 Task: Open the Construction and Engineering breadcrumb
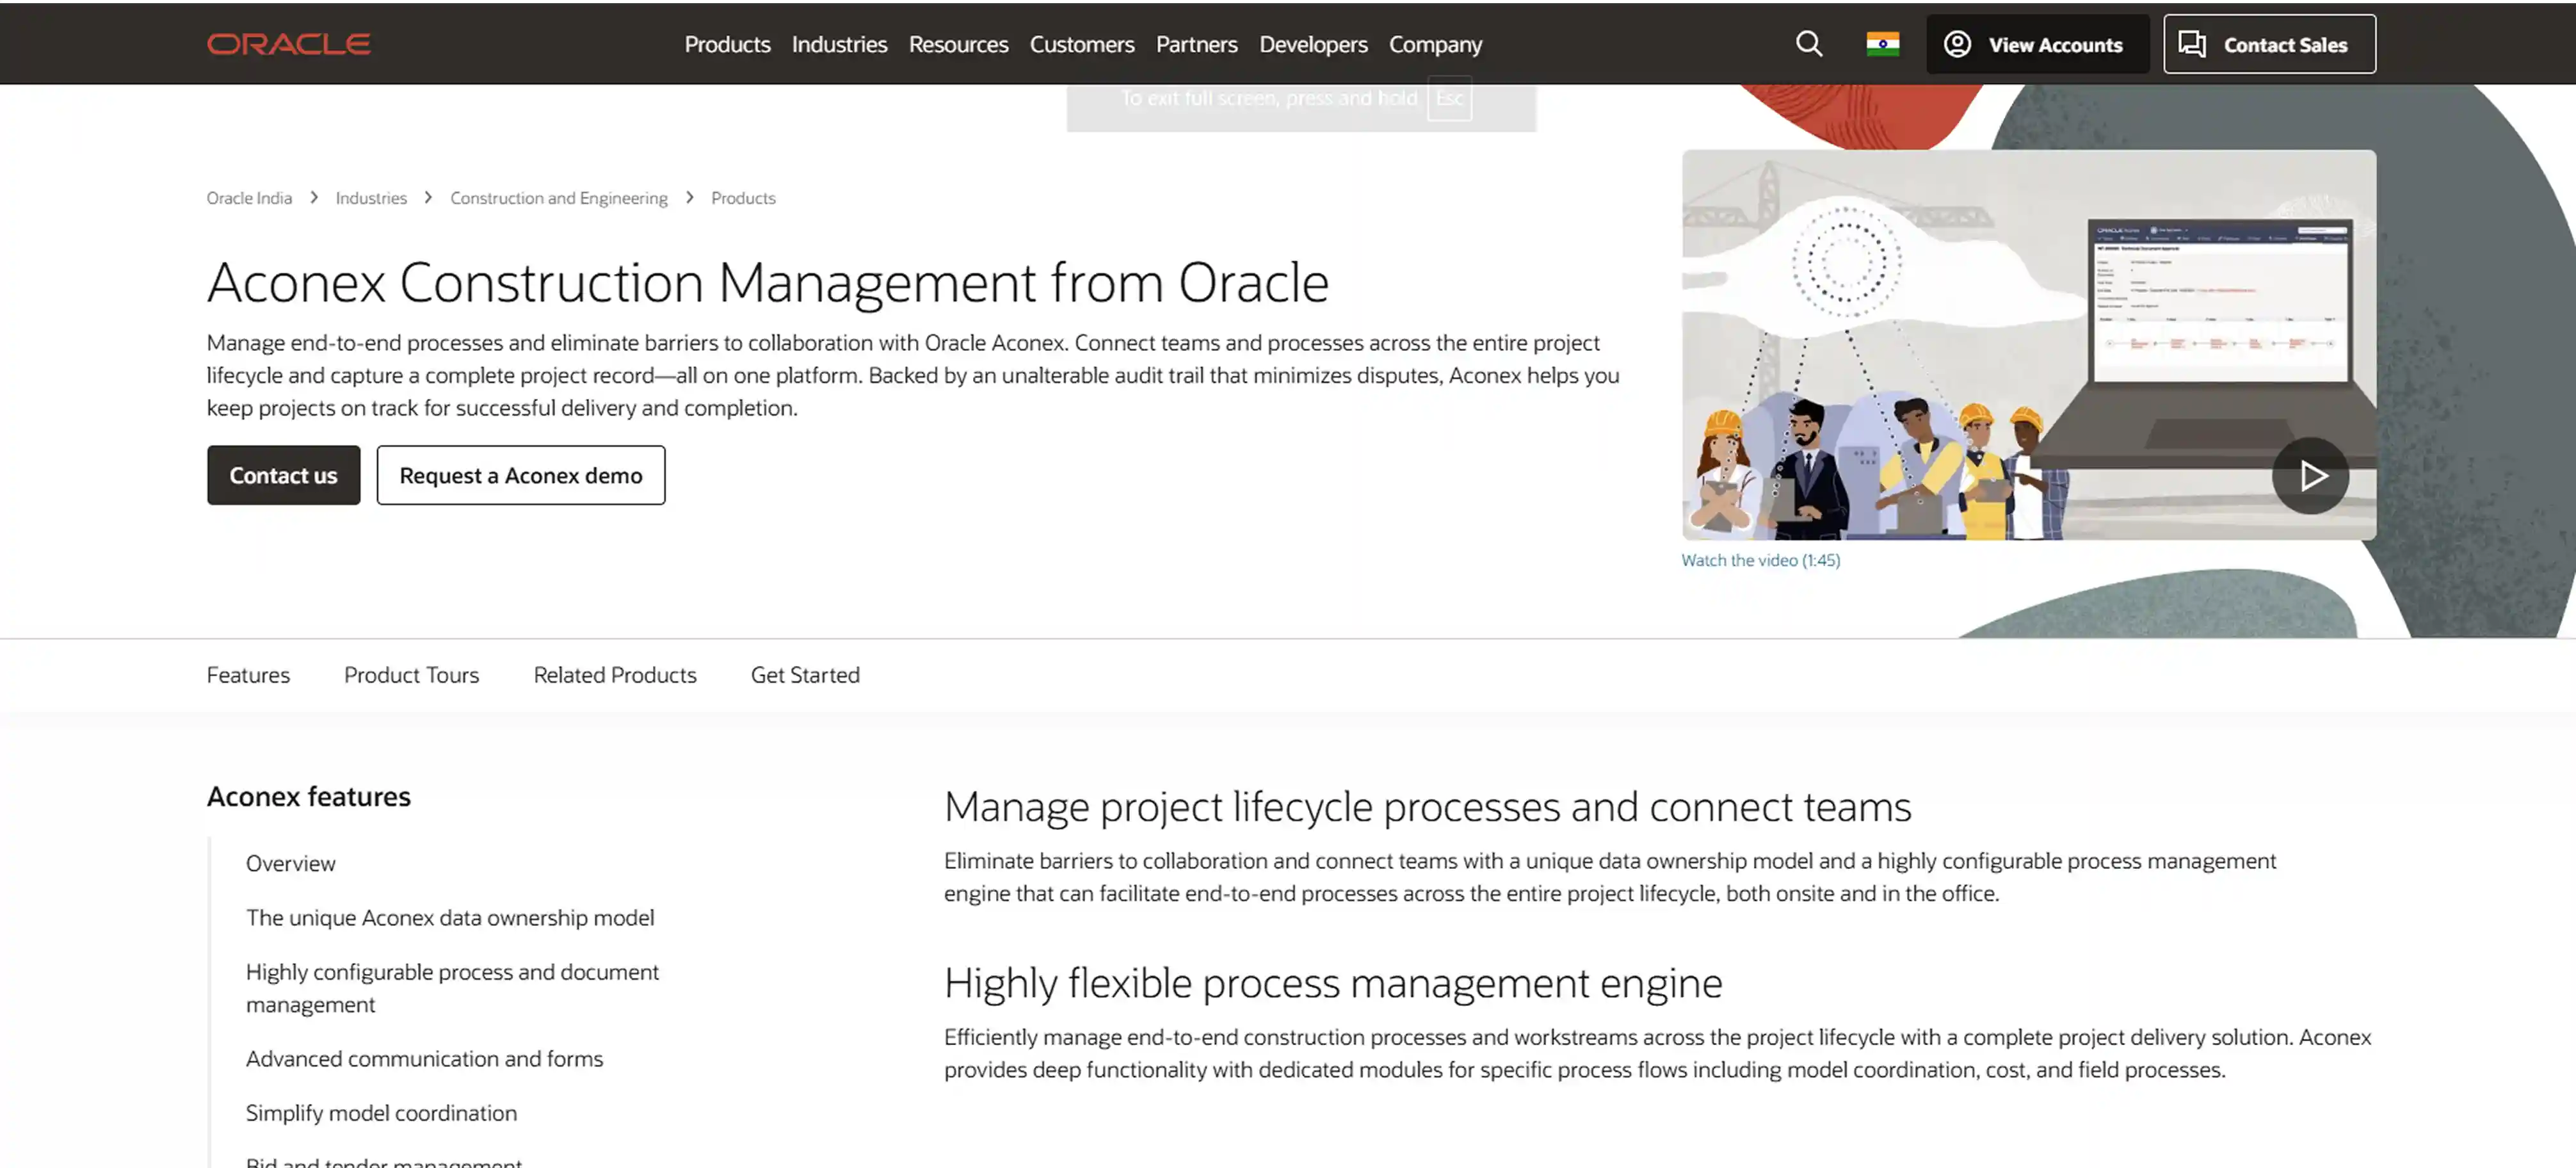(558, 198)
